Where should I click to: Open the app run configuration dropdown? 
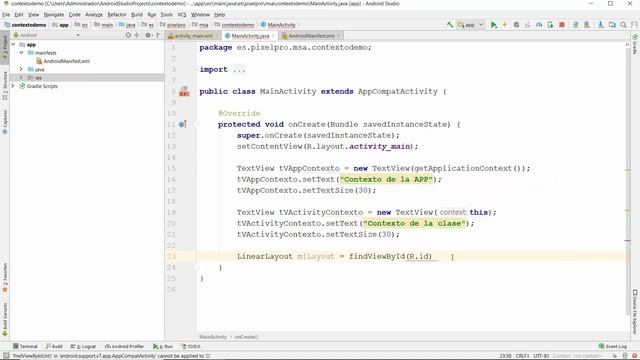[x=471, y=25]
